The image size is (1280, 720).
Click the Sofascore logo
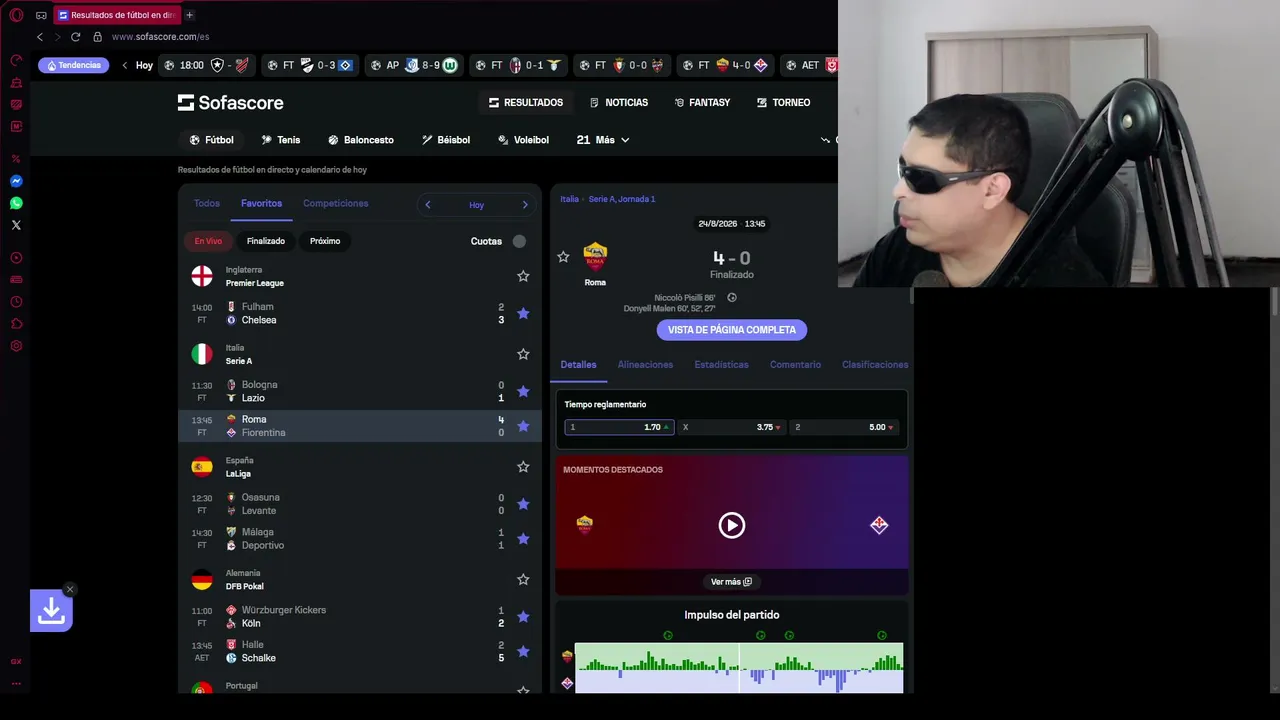pos(231,102)
